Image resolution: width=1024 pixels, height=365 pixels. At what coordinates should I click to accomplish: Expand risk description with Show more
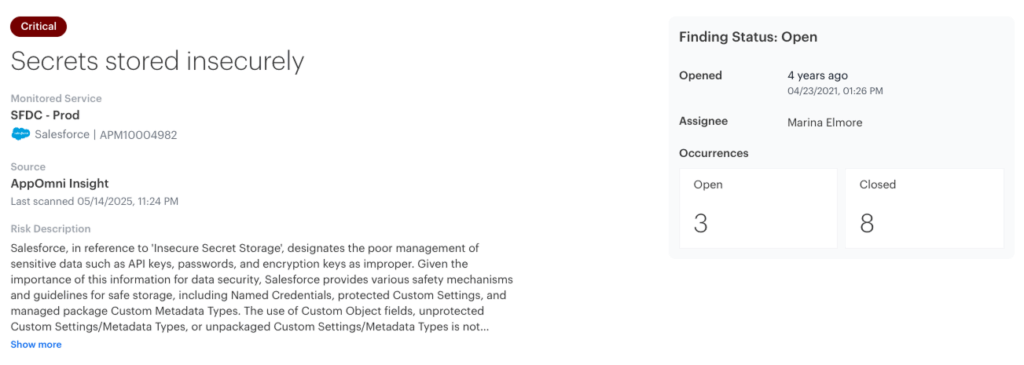click(x=36, y=344)
